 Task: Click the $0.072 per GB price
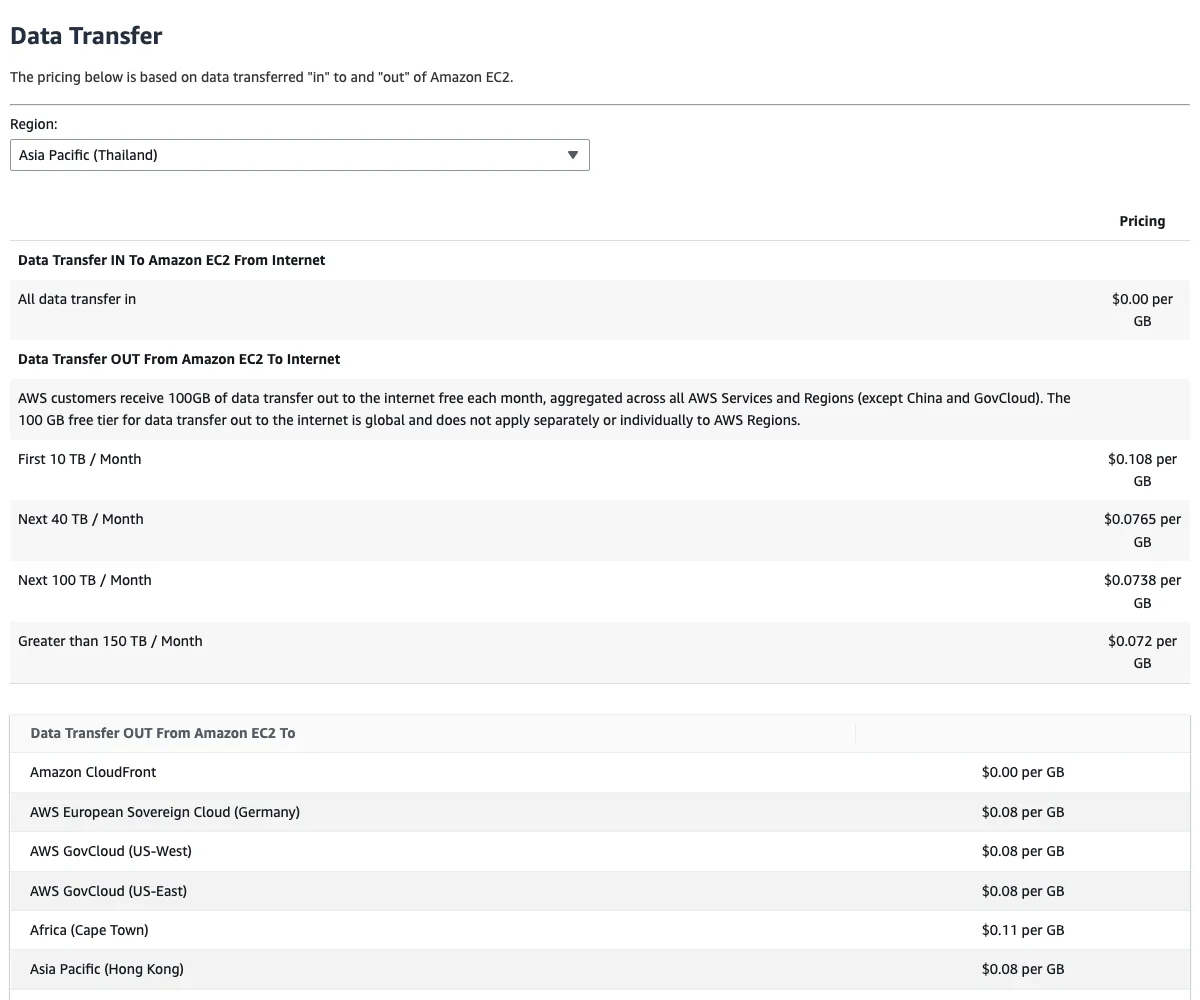click(x=1142, y=652)
